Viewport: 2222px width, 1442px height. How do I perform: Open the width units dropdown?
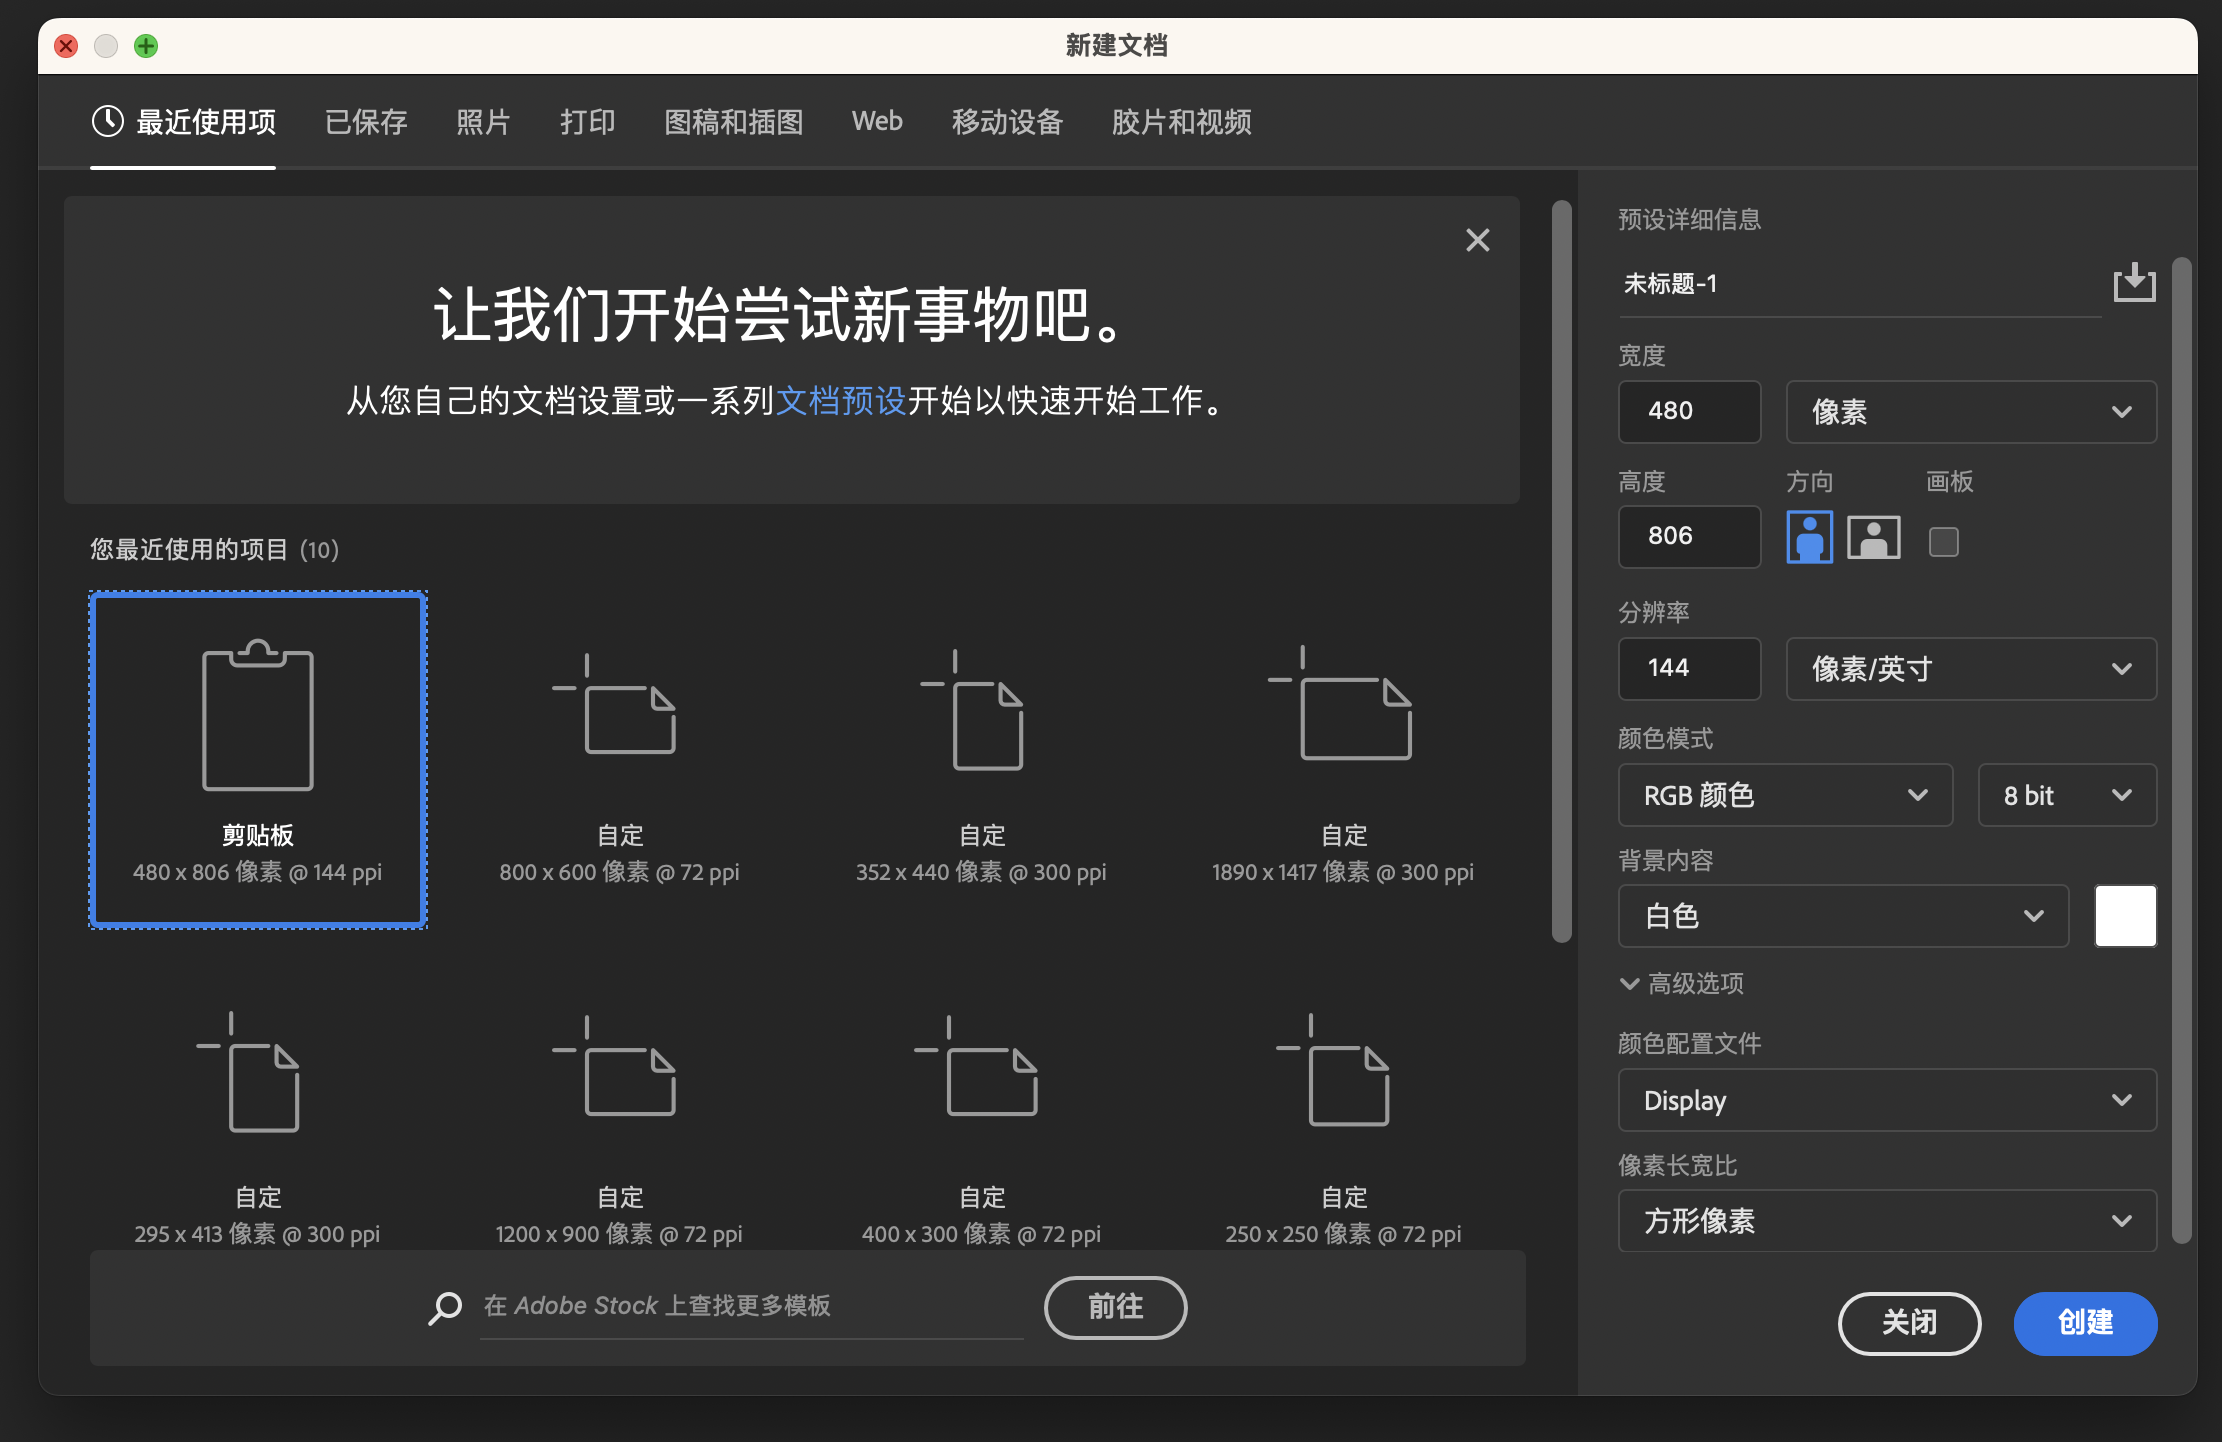coord(1970,412)
